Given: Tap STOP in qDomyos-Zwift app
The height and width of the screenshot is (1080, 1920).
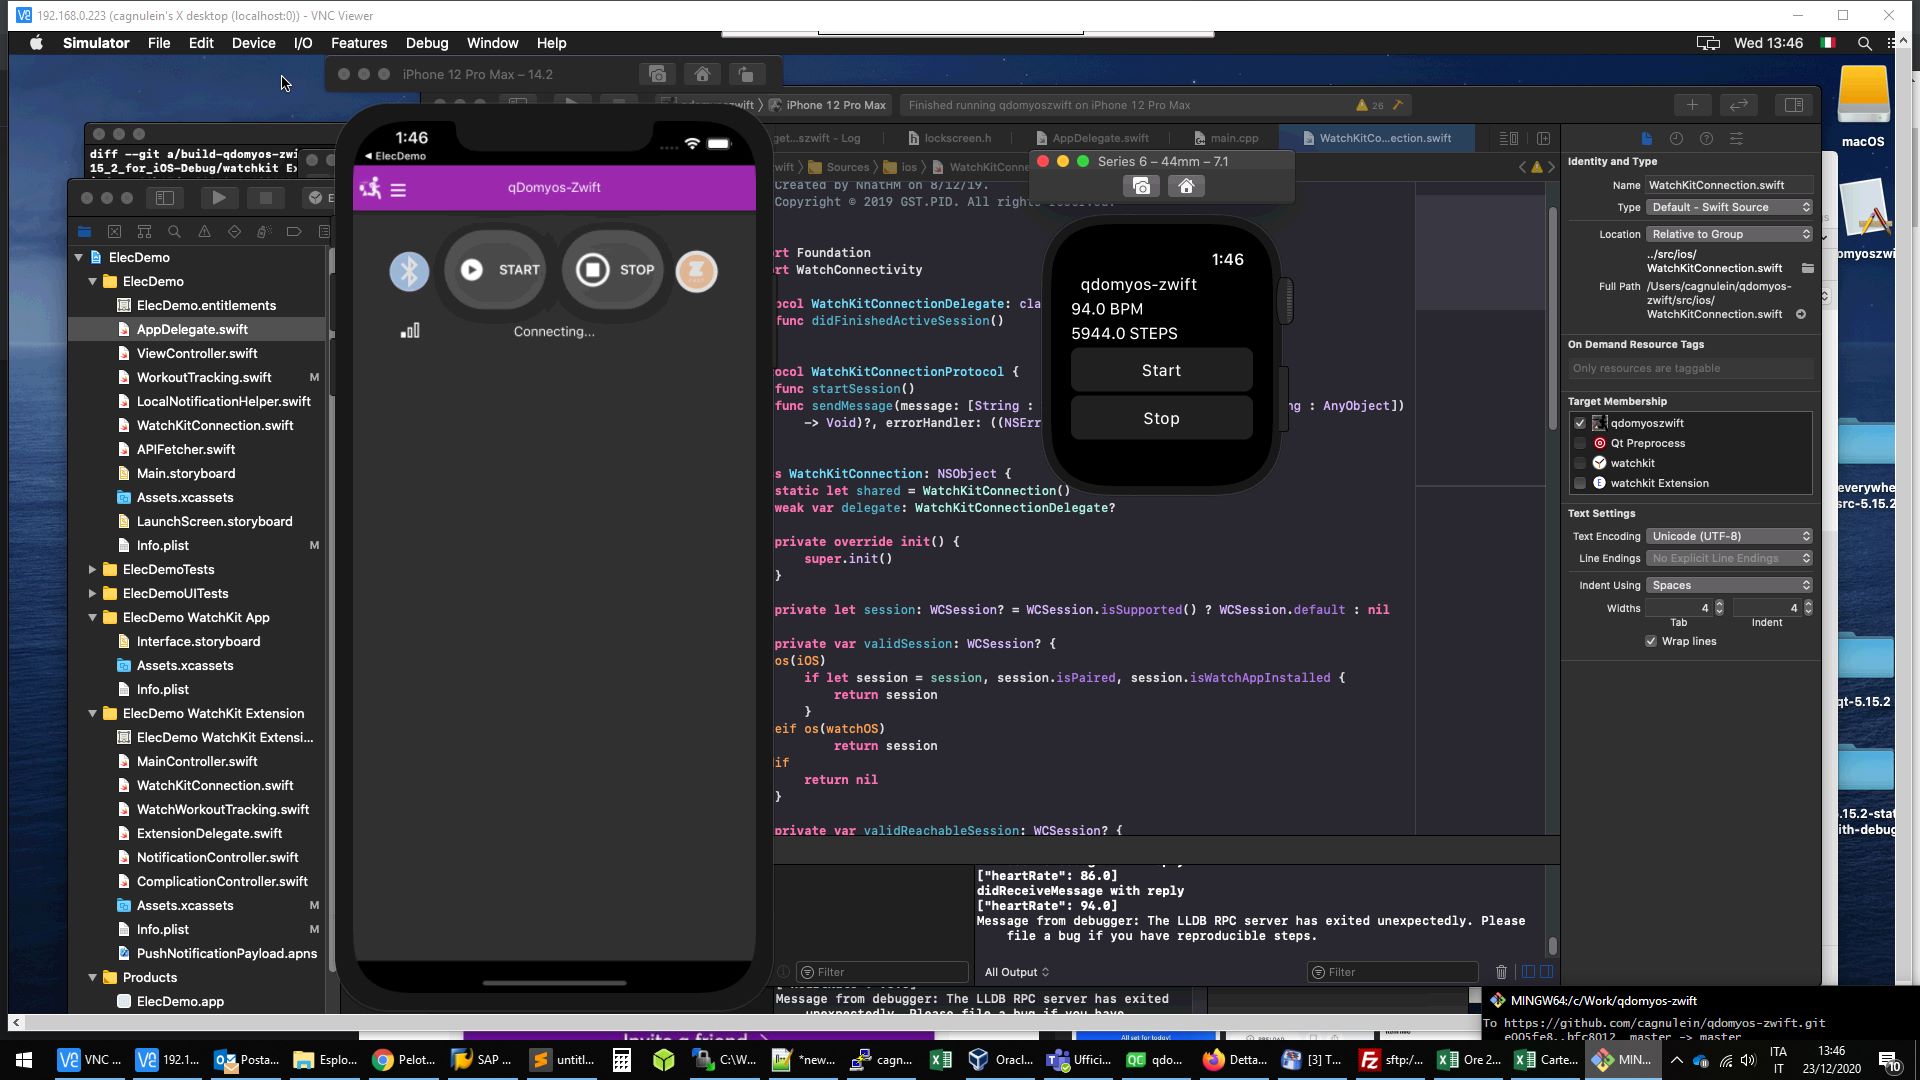Looking at the screenshot, I should (x=614, y=270).
